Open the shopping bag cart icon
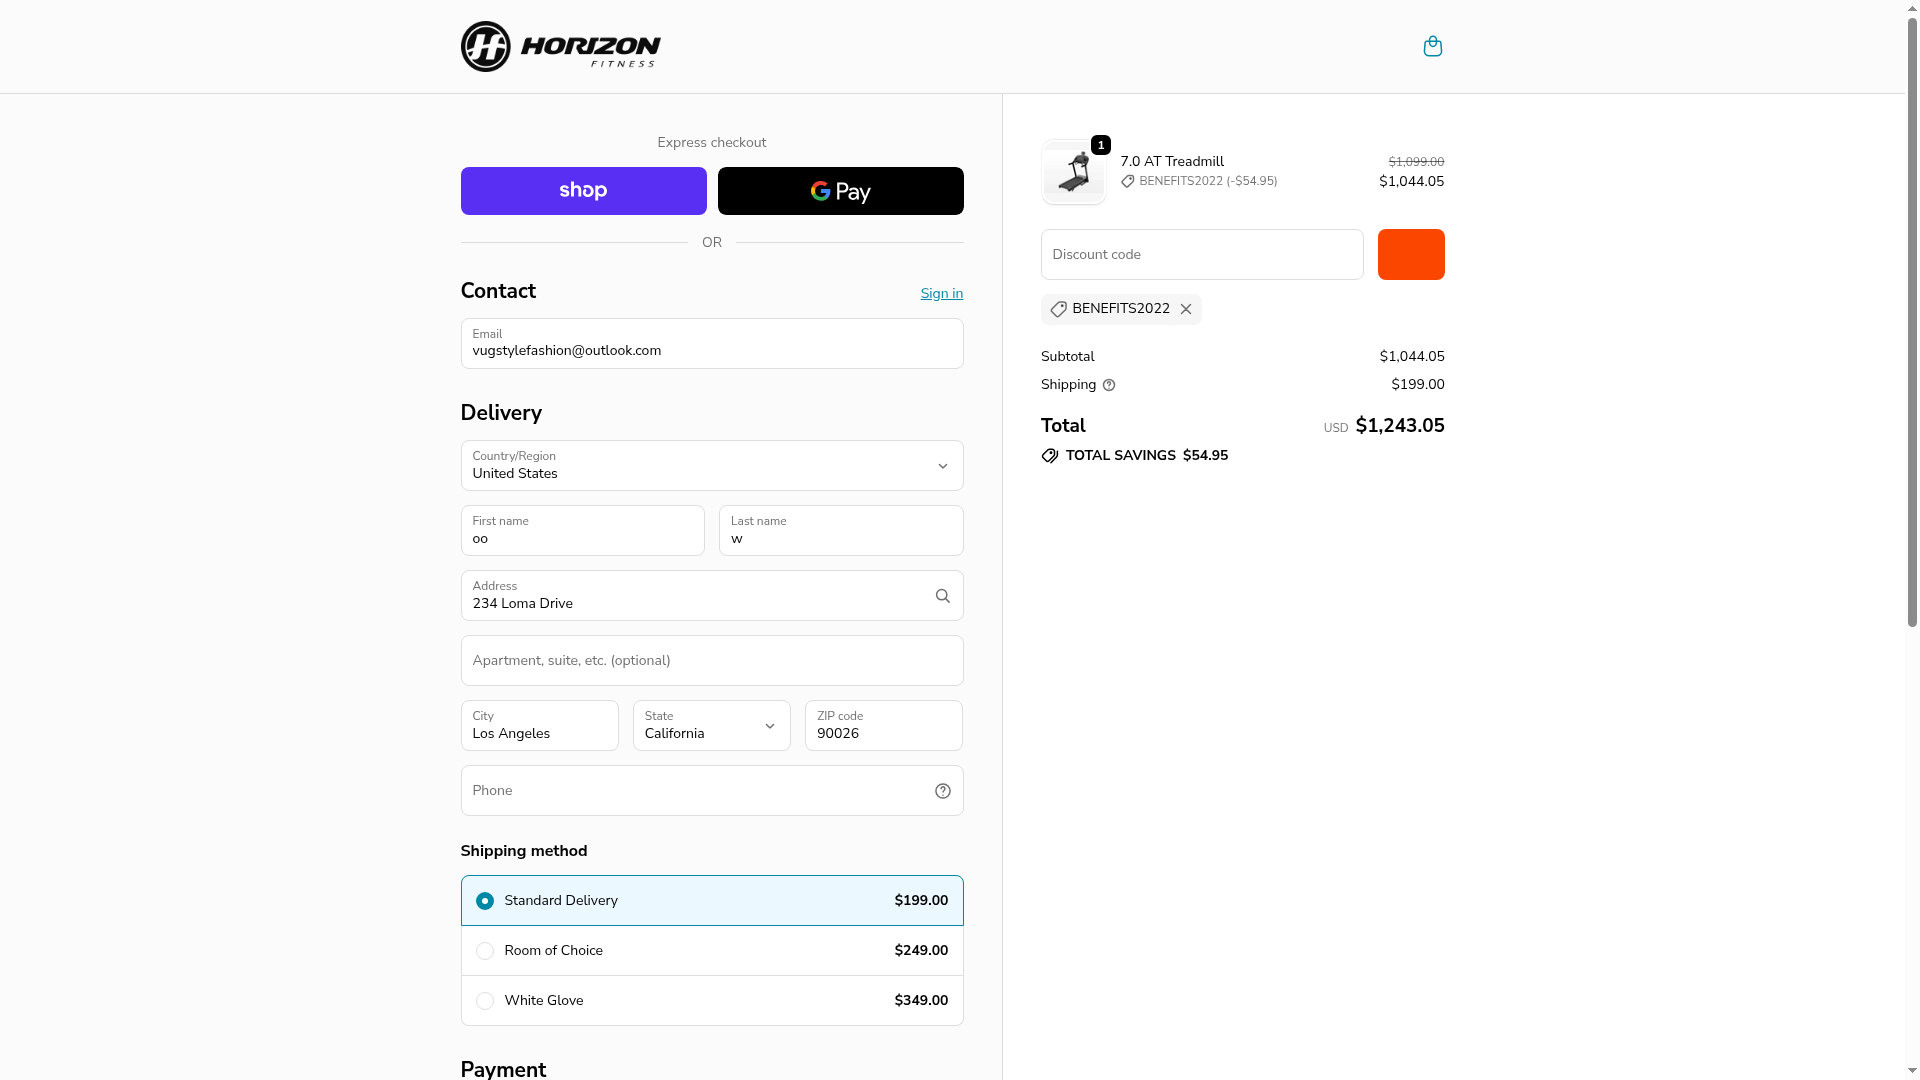1920x1080 pixels. [1432, 47]
